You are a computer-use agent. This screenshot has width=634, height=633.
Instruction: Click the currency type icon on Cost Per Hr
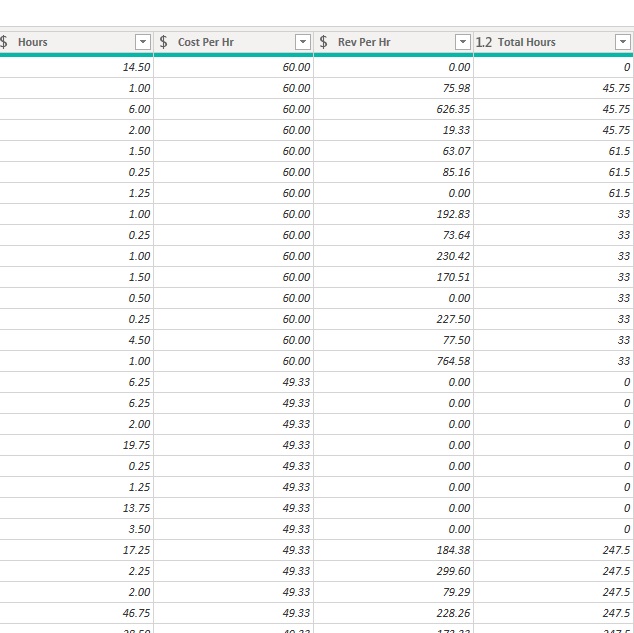(163, 42)
